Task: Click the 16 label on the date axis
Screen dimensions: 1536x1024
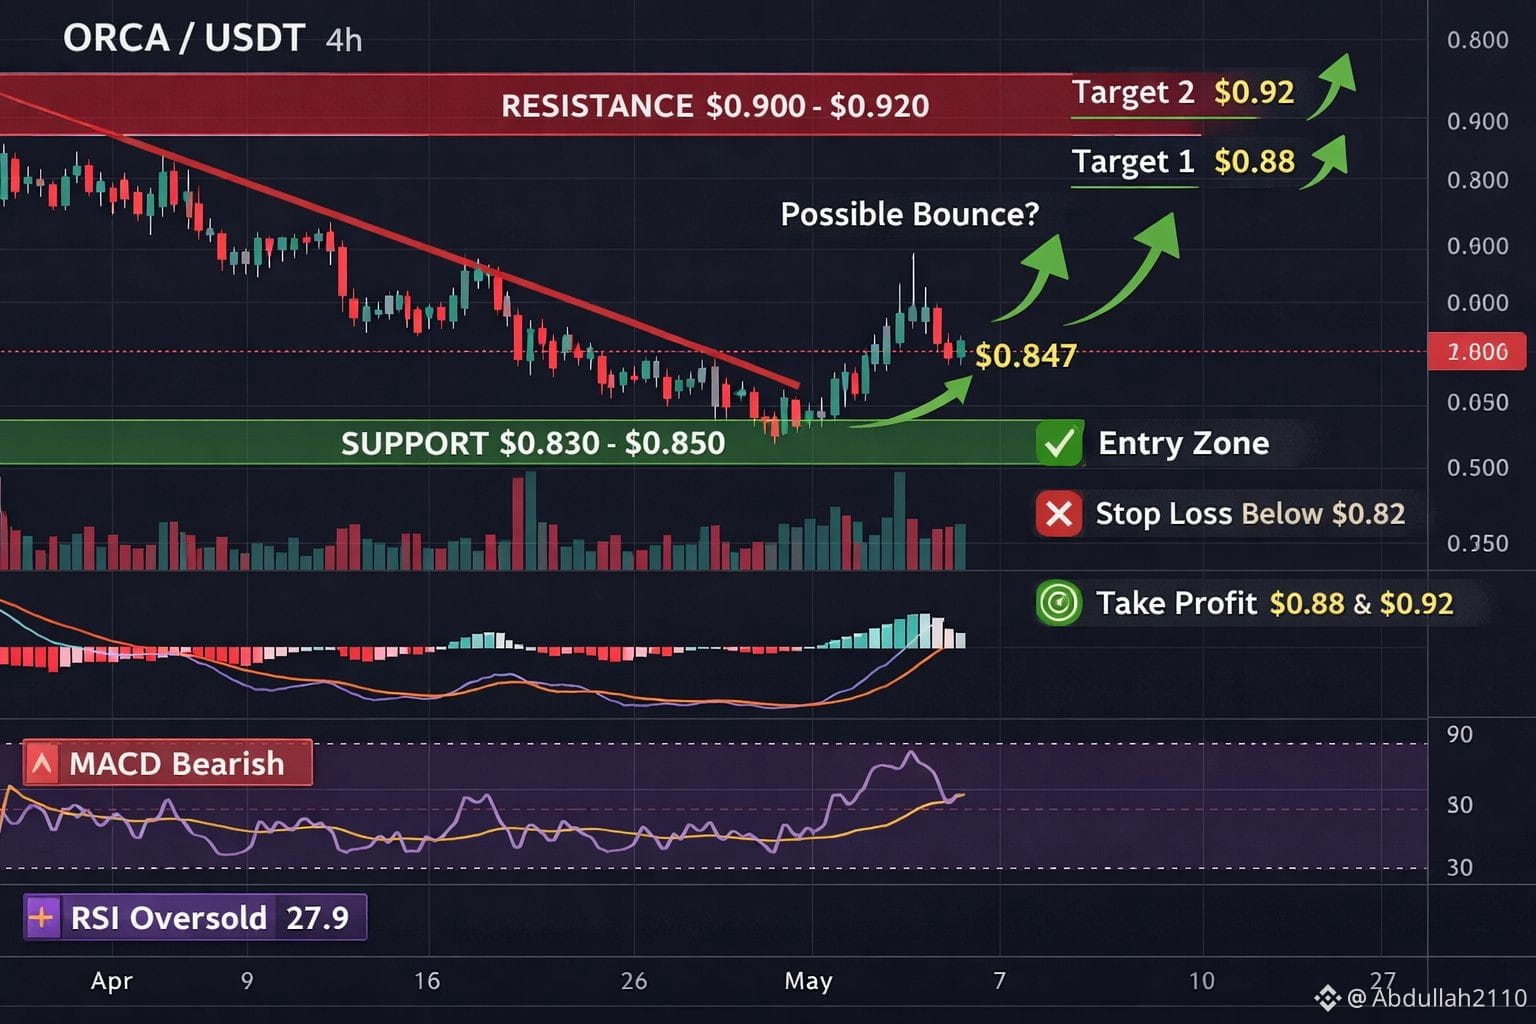Action: point(427,980)
